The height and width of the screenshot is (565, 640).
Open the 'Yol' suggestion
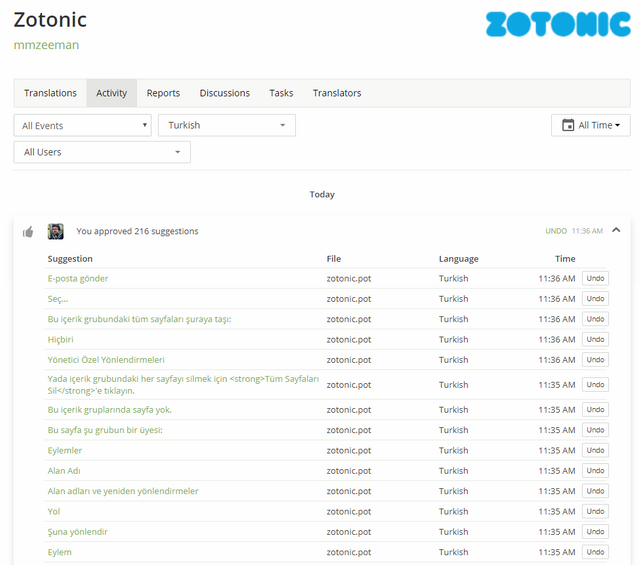53,512
